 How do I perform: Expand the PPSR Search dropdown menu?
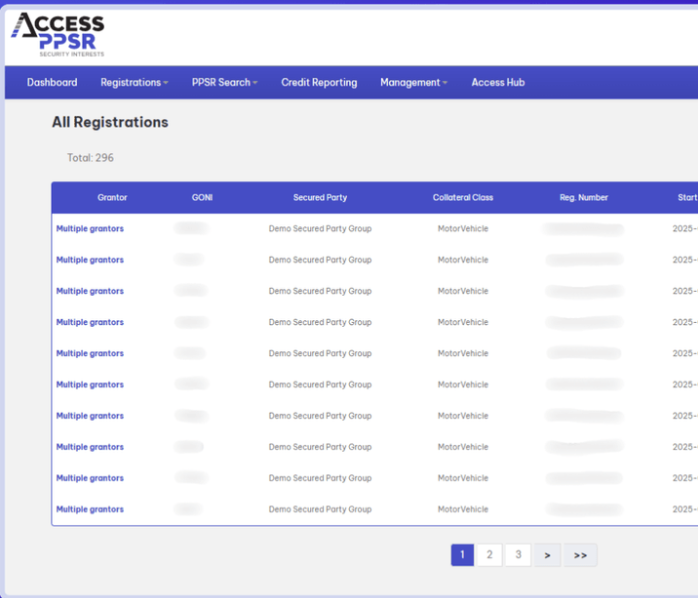point(225,82)
